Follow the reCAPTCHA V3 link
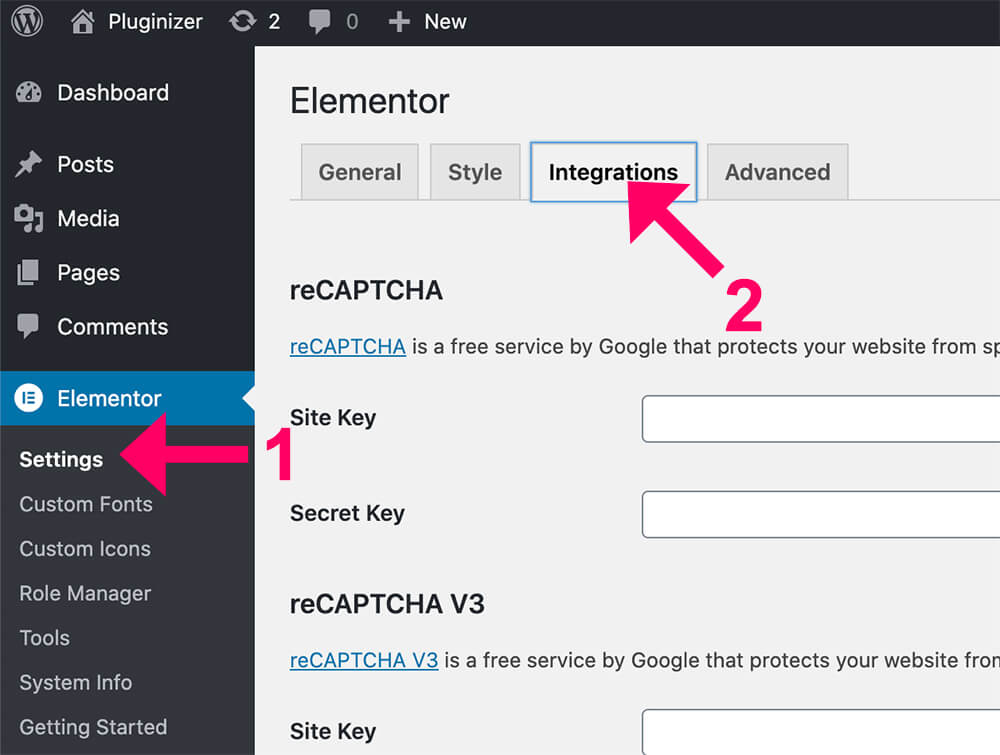Image resolution: width=1000 pixels, height=755 pixels. pos(364,660)
